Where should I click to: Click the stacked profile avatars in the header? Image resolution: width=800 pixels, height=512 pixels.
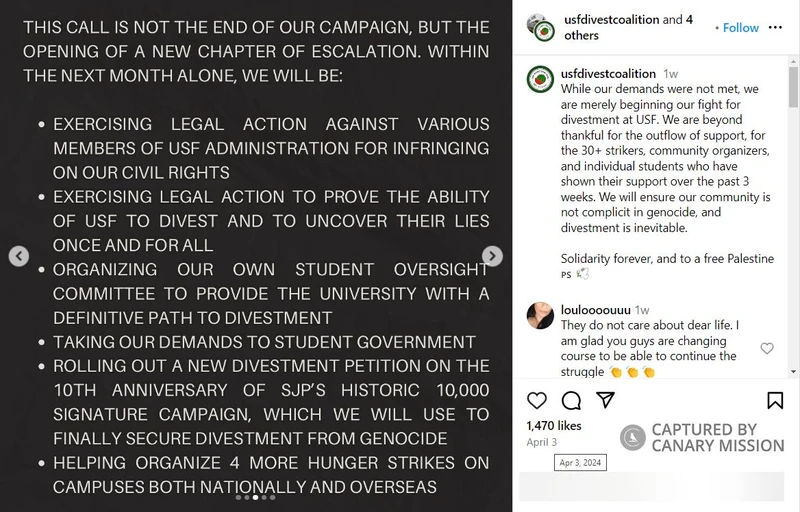(539, 27)
